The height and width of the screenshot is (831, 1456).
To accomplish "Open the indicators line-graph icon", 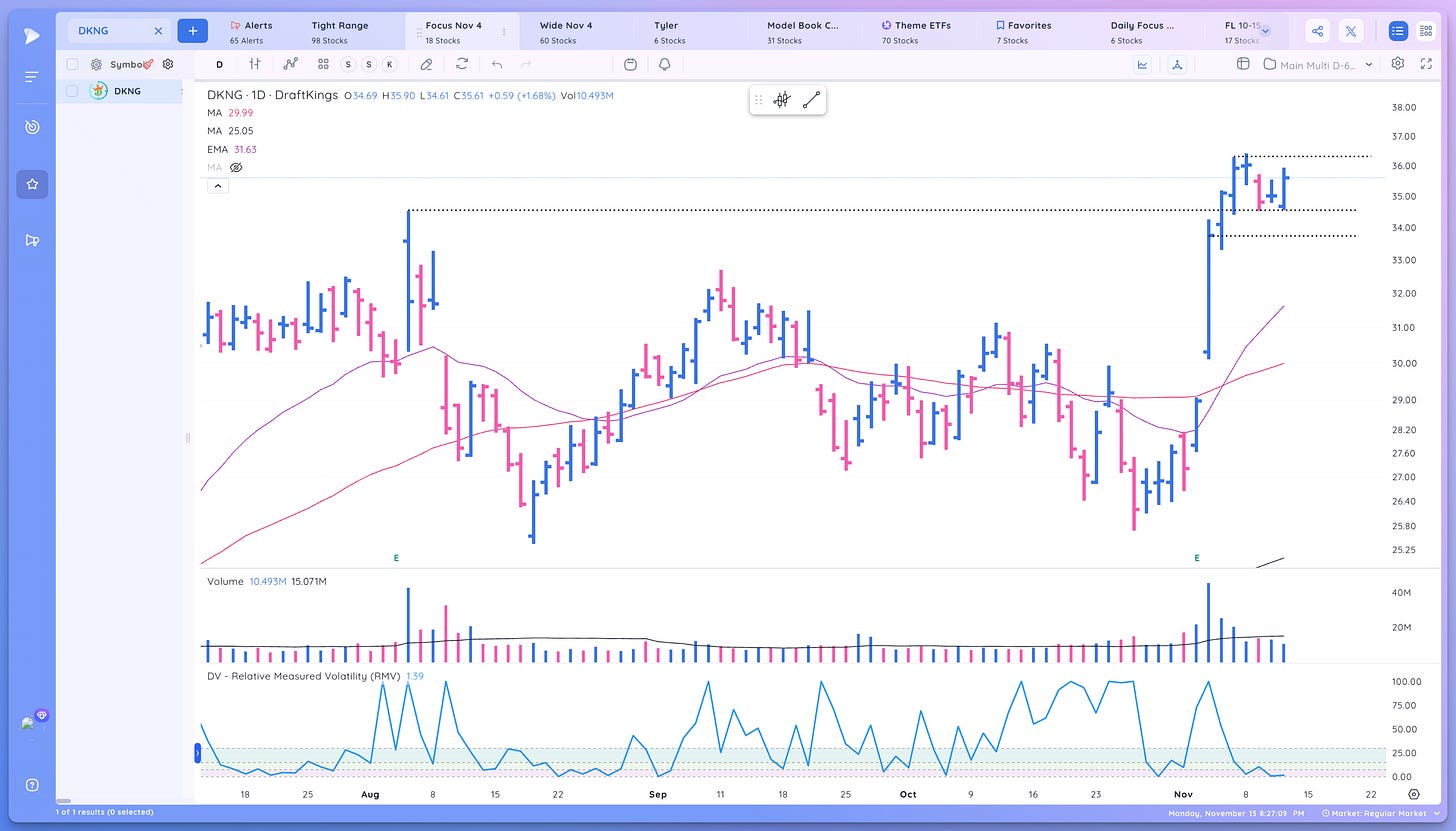I will (291, 64).
